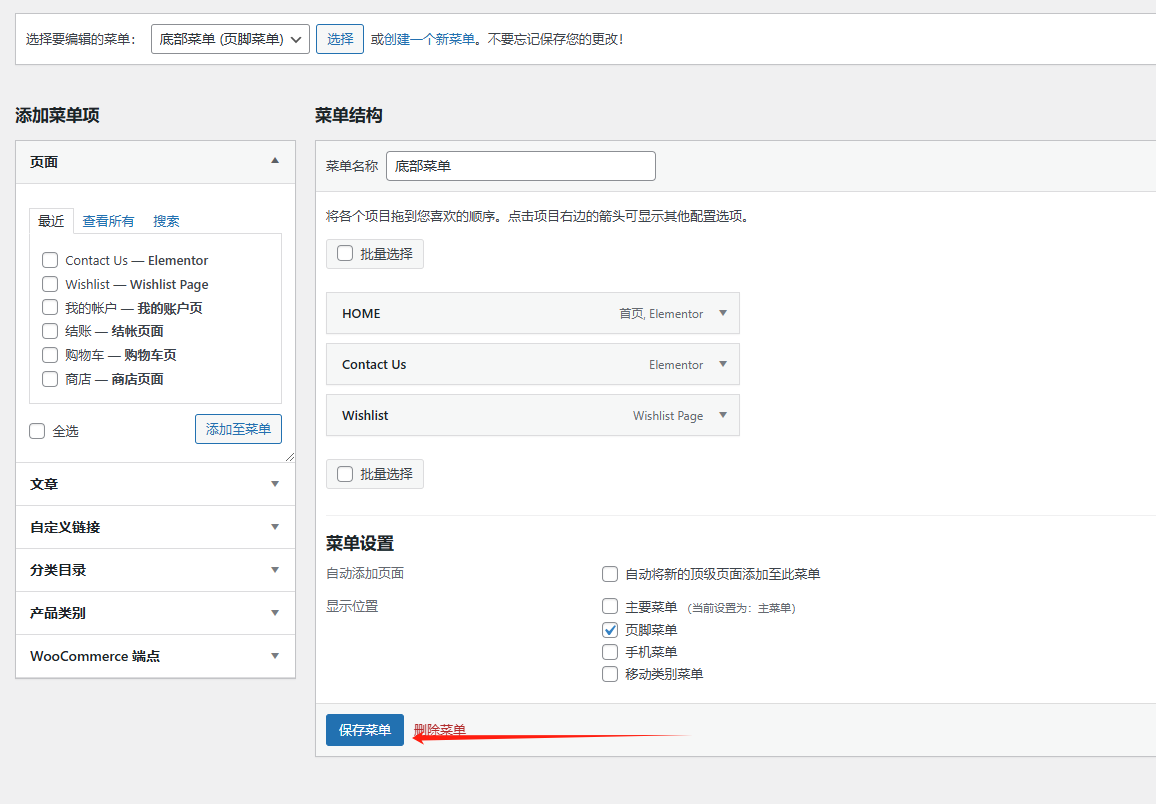Click the 保存菜单 button

pos(364,730)
